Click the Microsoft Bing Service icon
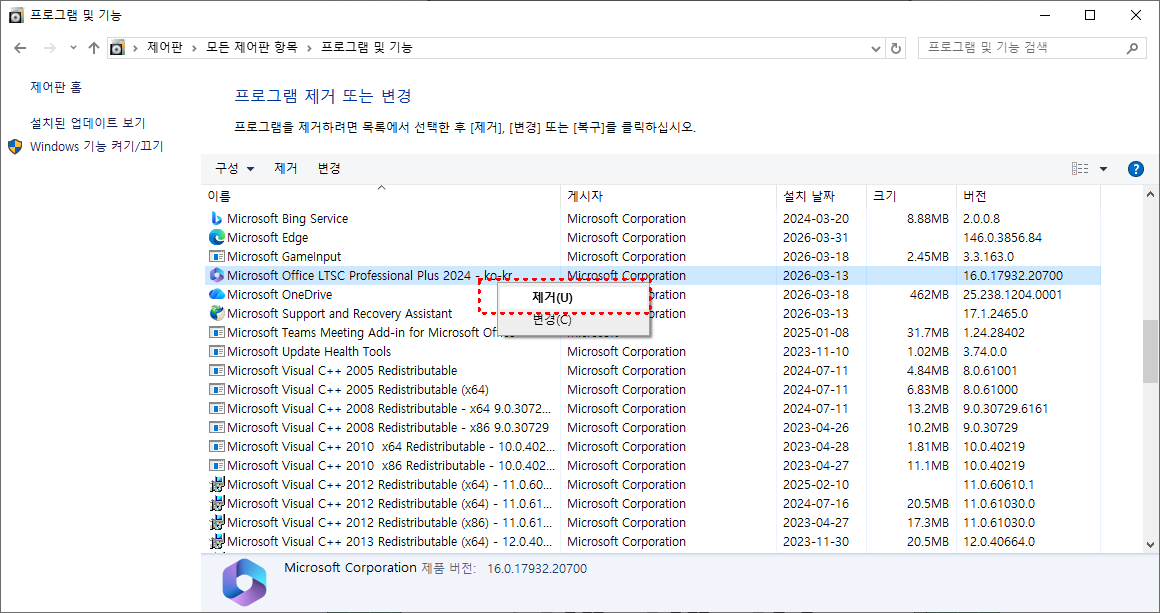1160x613 pixels. [x=216, y=219]
